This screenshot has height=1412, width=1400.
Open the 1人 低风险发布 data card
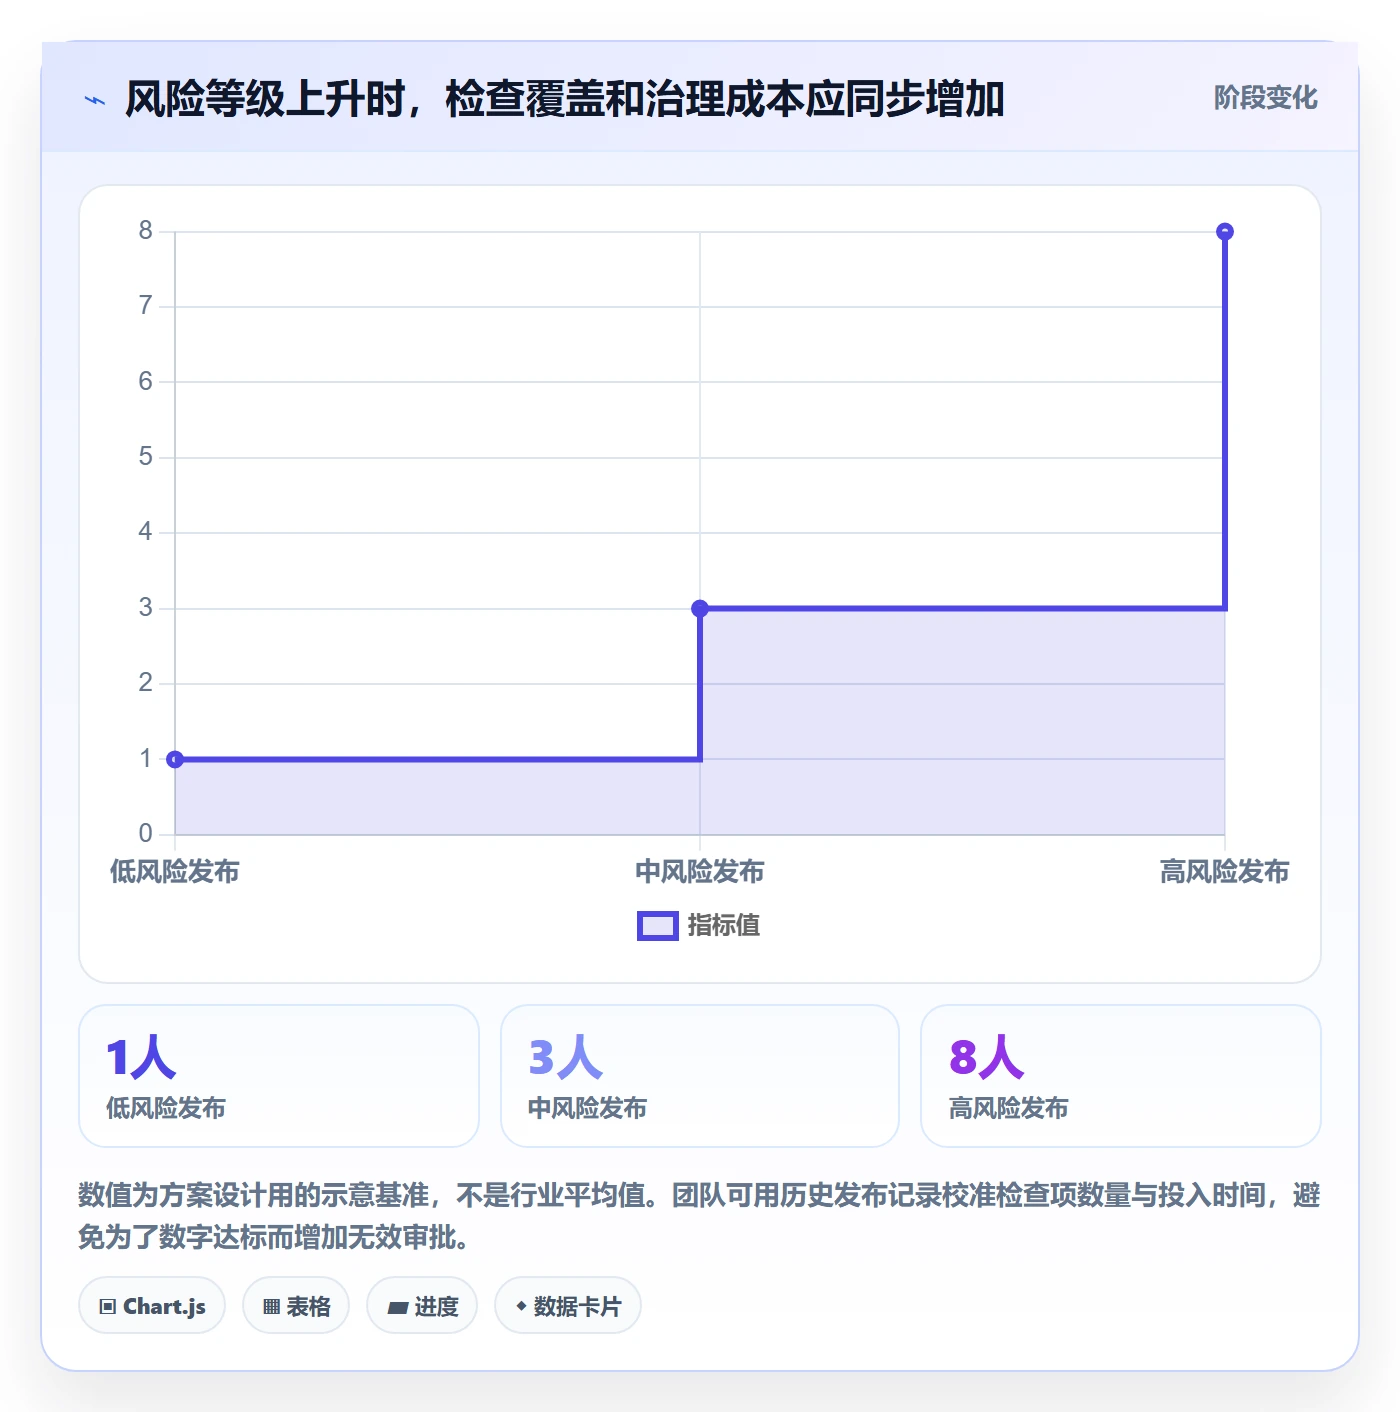[x=279, y=1076]
